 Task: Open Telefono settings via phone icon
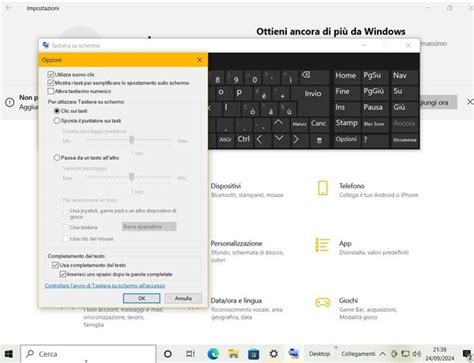pyautogui.click(x=322, y=188)
